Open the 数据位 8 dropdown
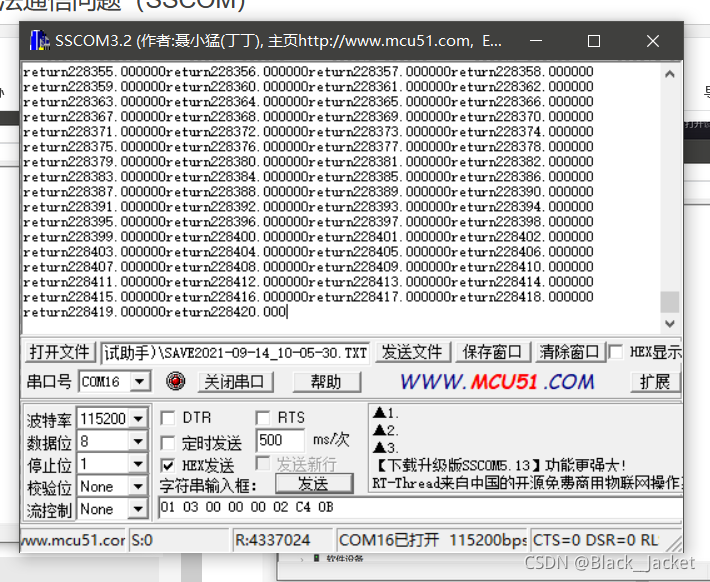The image size is (710, 582). pyautogui.click(x=138, y=441)
